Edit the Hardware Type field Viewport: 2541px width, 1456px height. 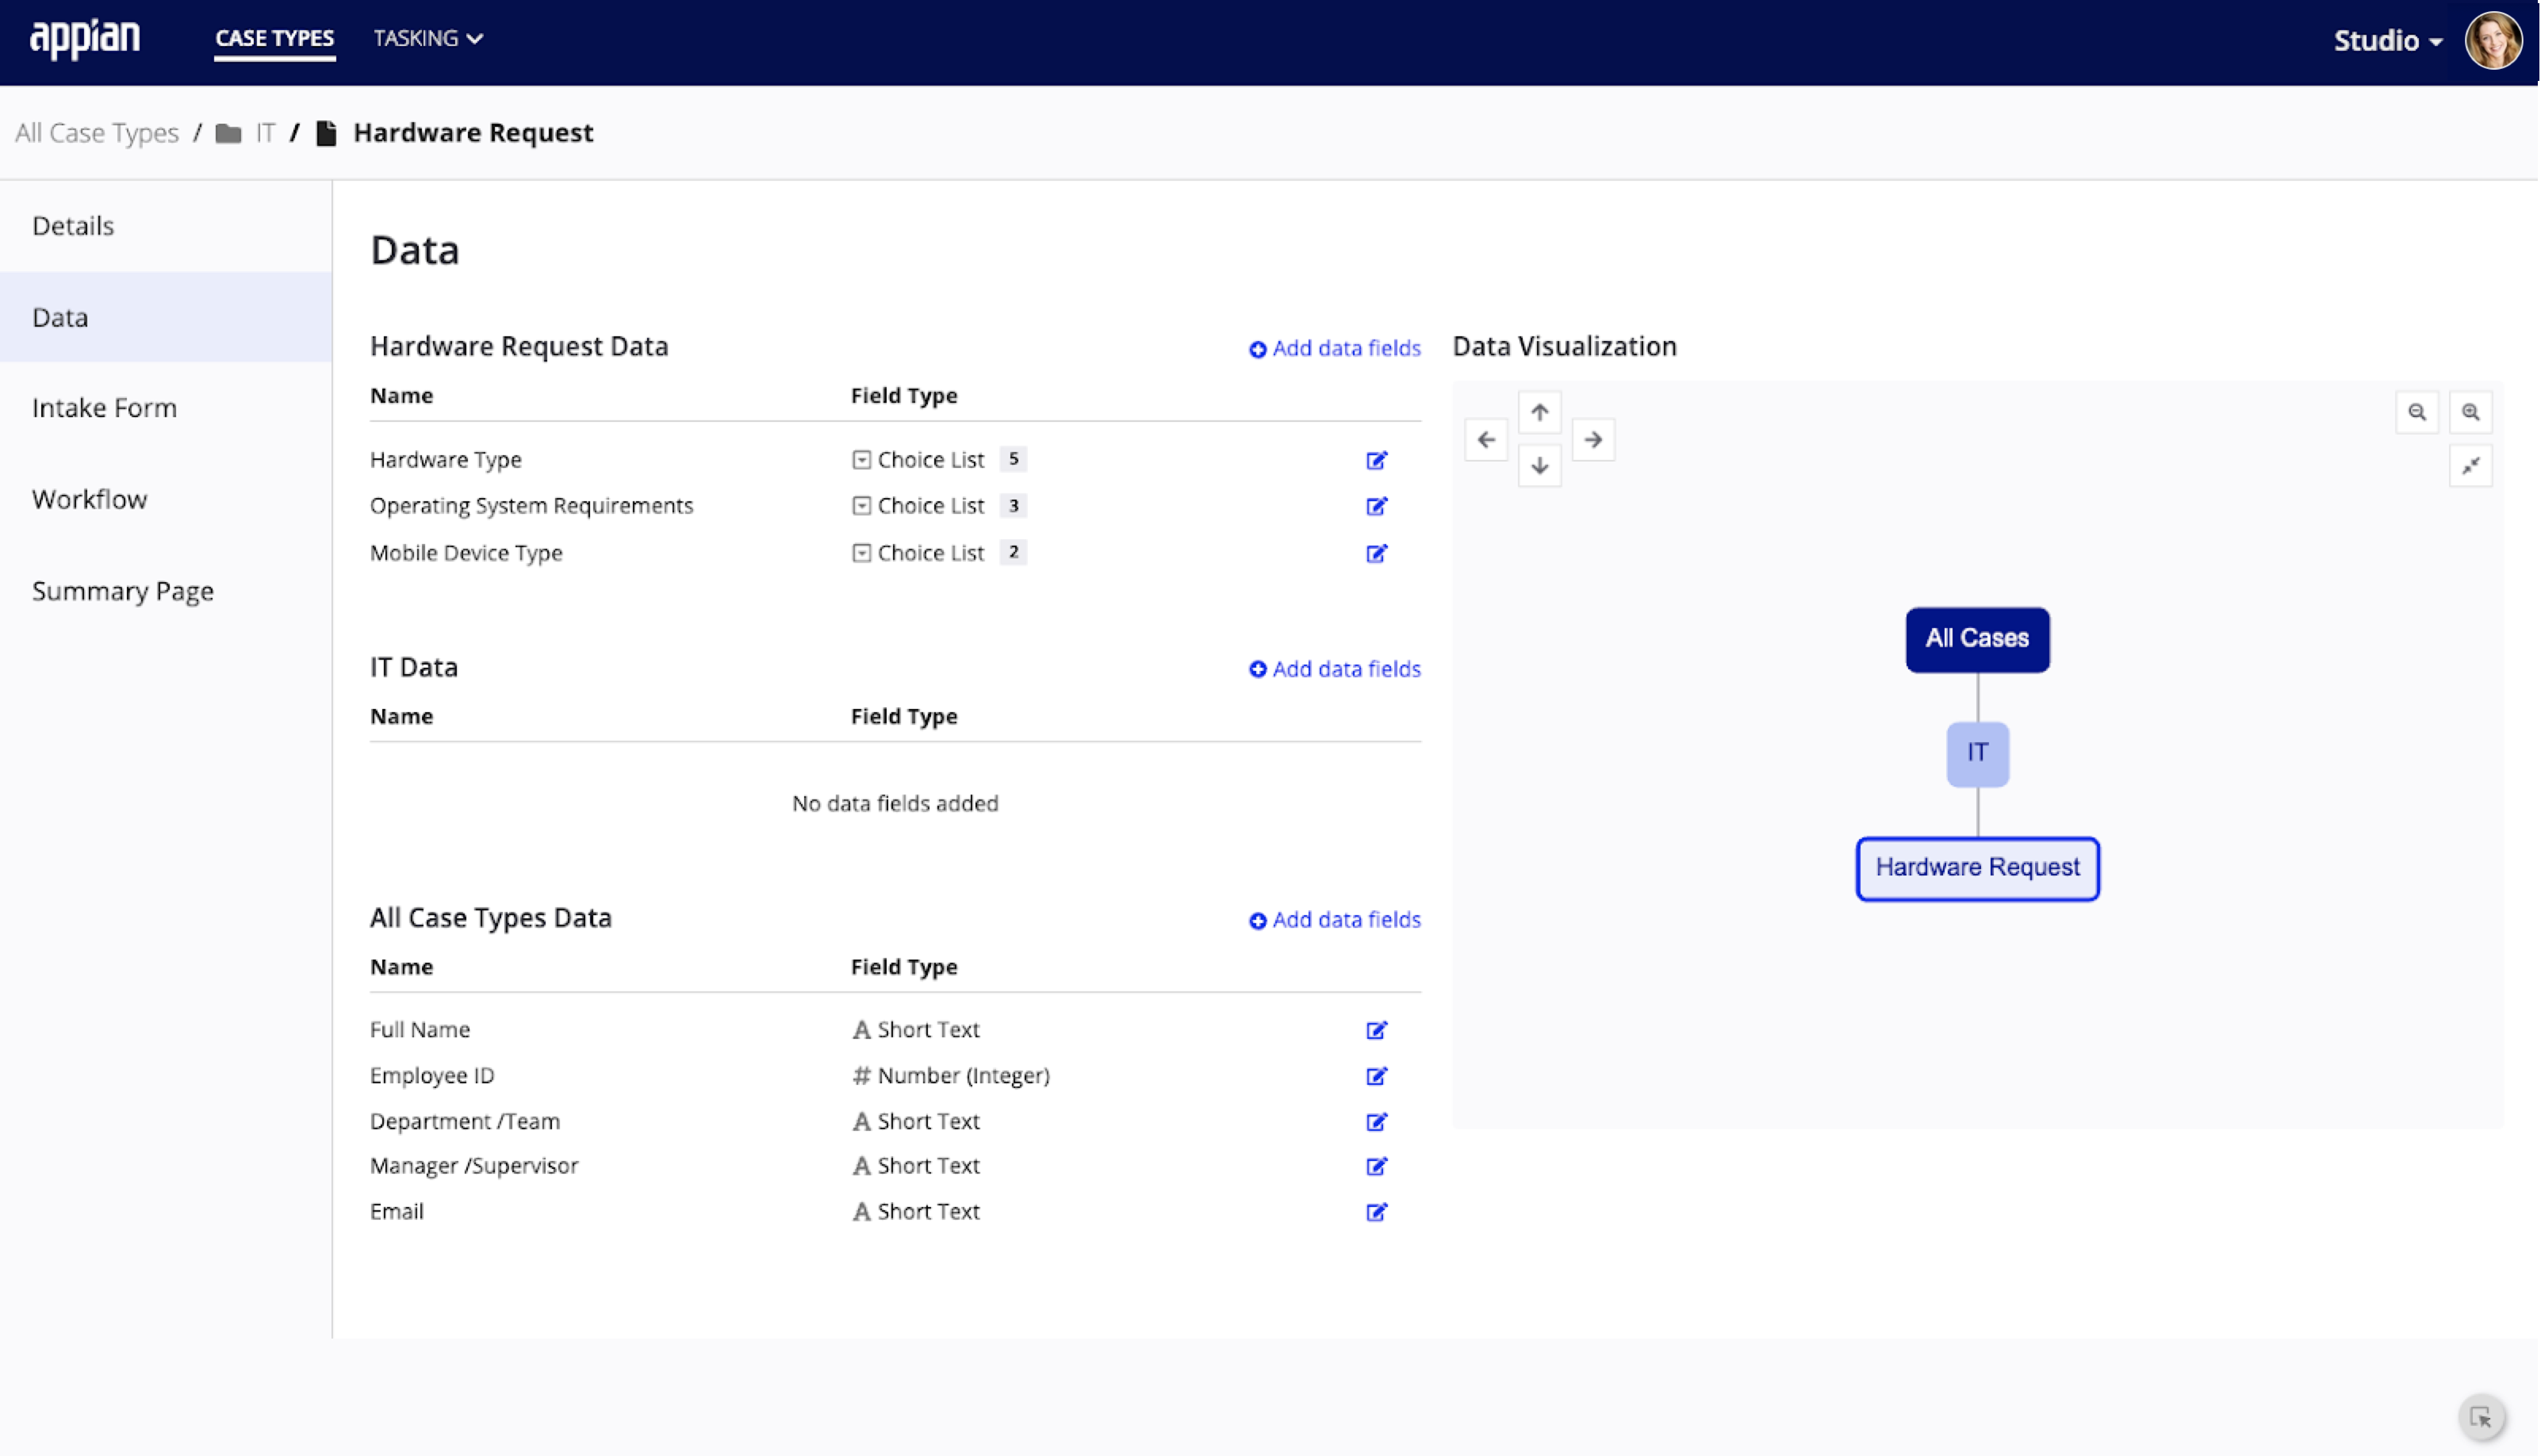coord(1376,460)
